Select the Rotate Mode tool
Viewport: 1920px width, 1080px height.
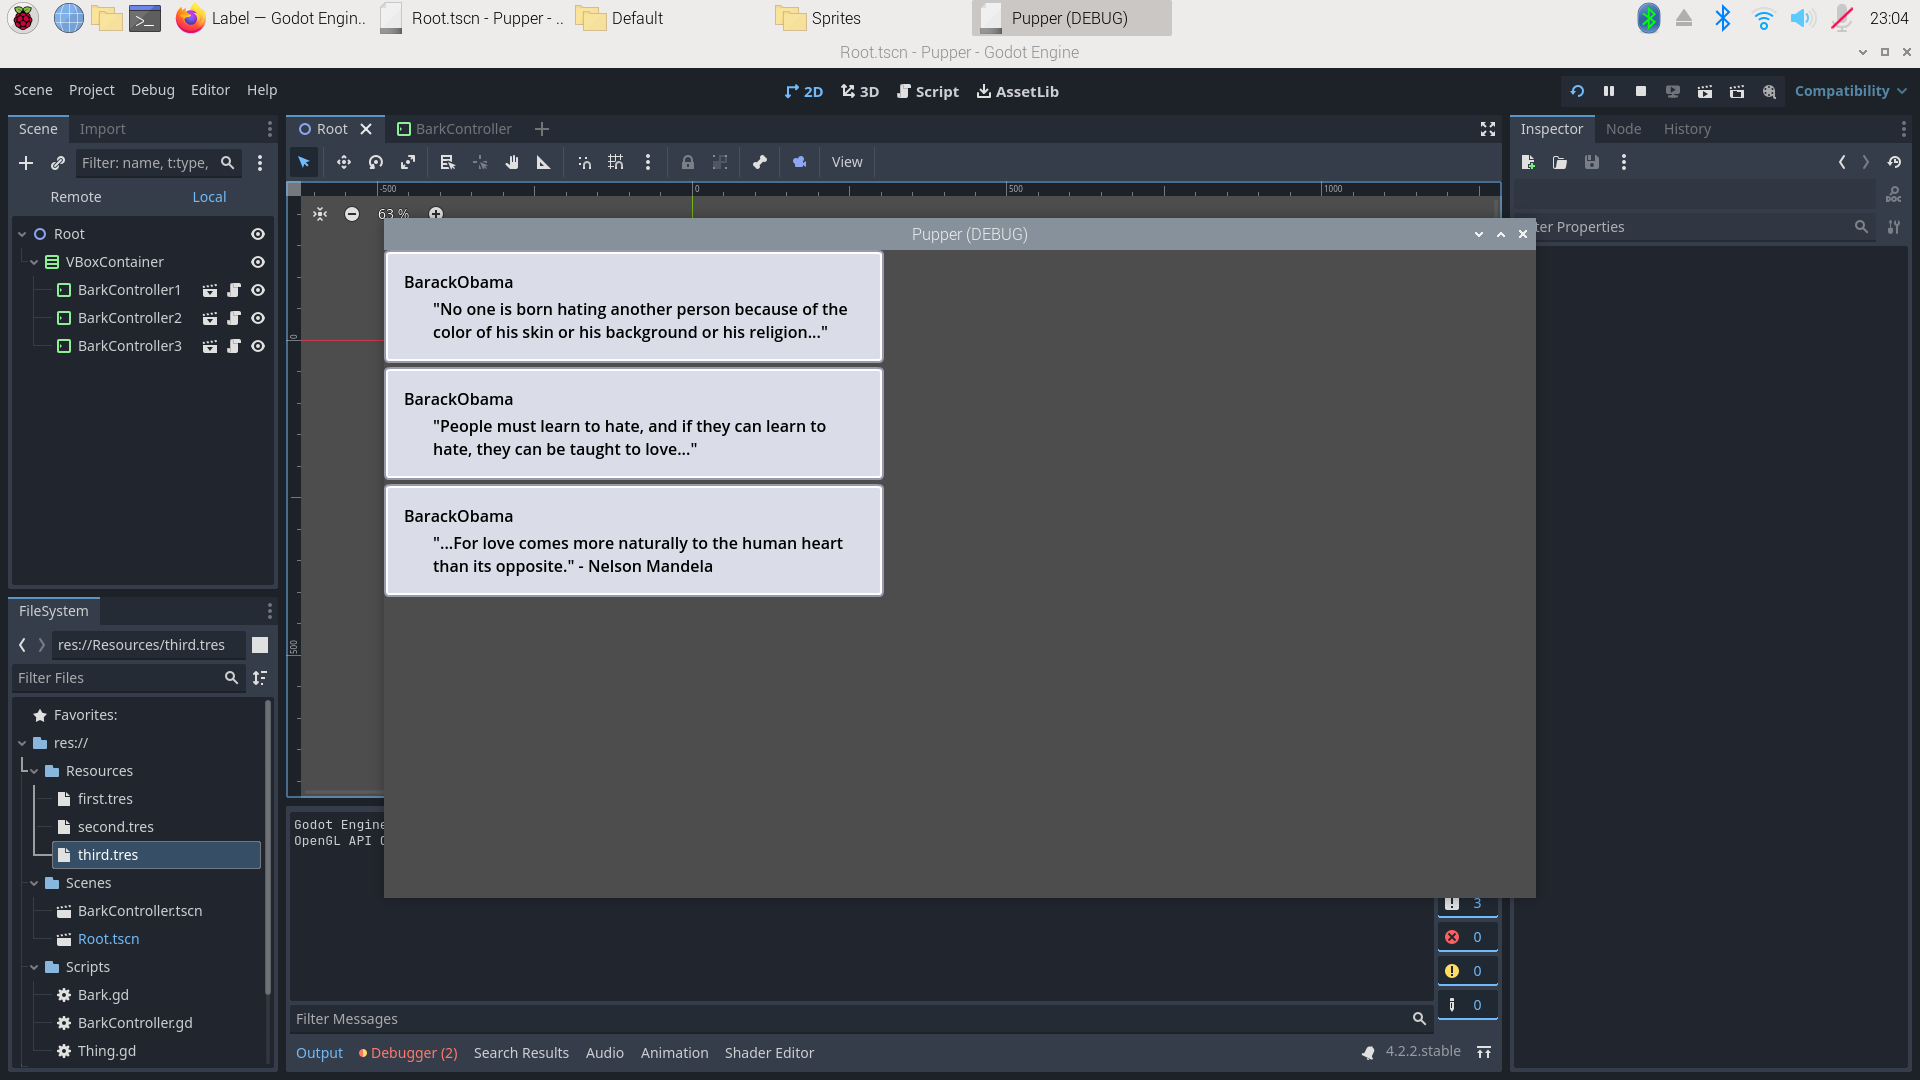(x=376, y=162)
